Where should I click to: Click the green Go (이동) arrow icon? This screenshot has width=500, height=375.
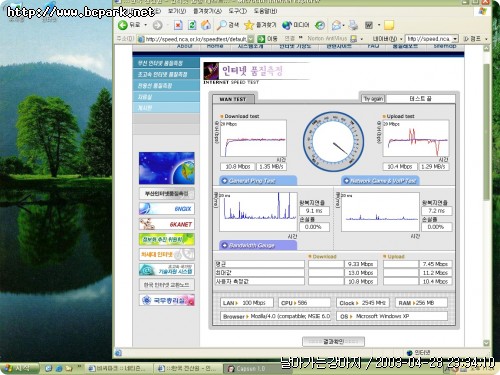261,39
